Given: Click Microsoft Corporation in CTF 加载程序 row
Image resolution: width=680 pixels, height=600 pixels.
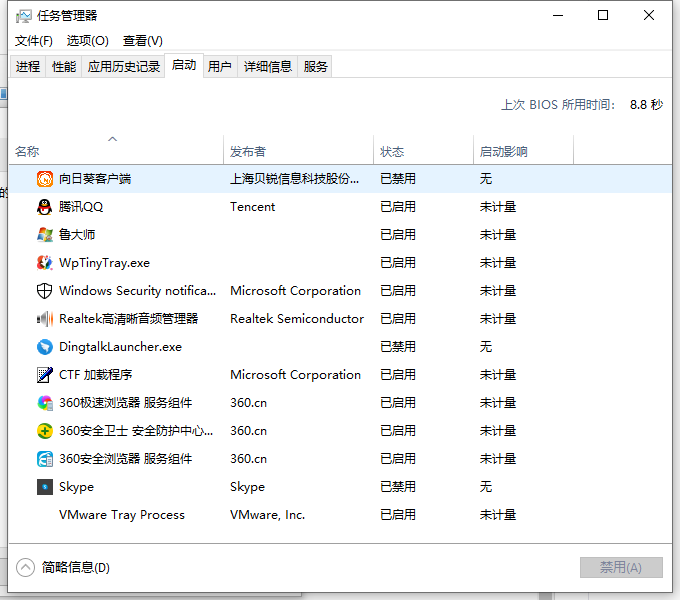Looking at the screenshot, I should pyautogui.click(x=295, y=375).
